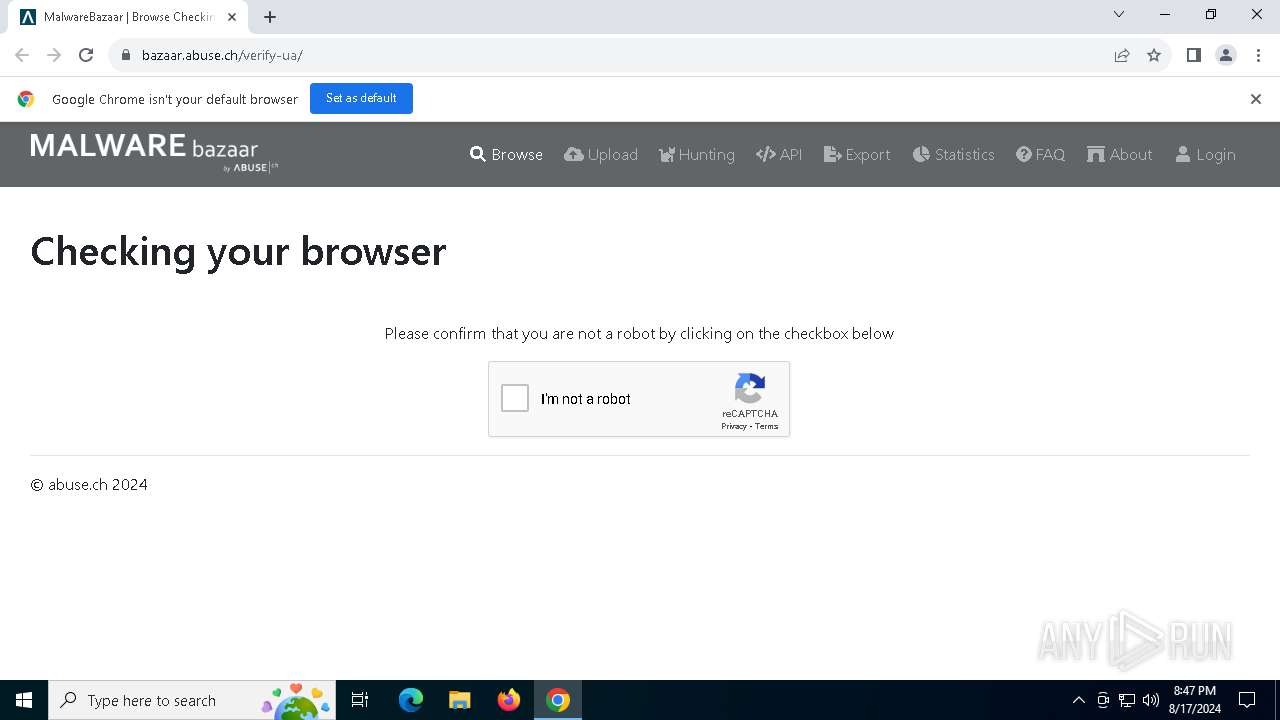1280x720 pixels.
Task: Open the Export page
Action: [x=857, y=154]
